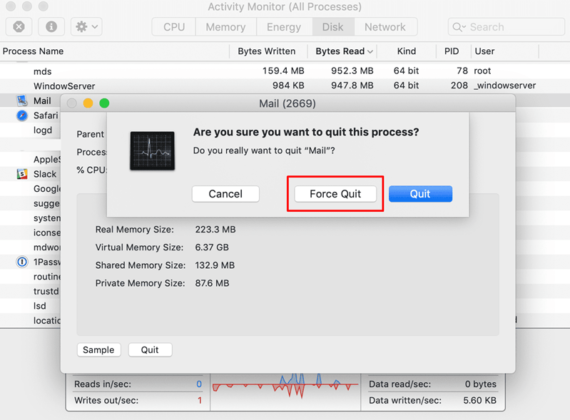The image size is (570, 420).
Task: Select the logd process row
Action: [x=31, y=130]
